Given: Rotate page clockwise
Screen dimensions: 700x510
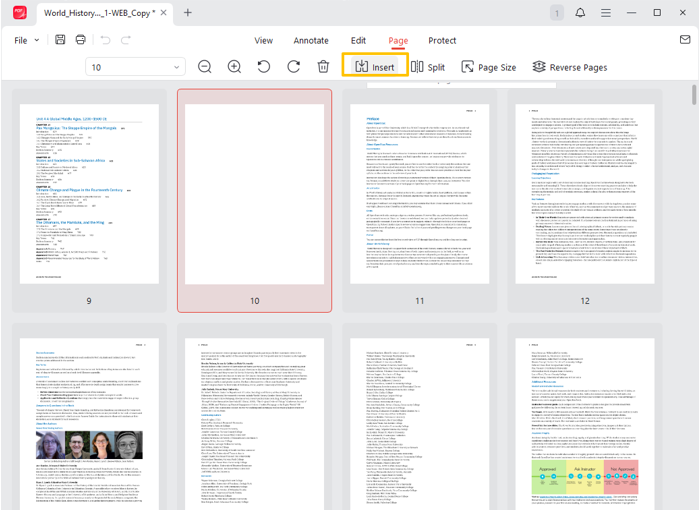Looking at the screenshot, I should click(294, 67).
